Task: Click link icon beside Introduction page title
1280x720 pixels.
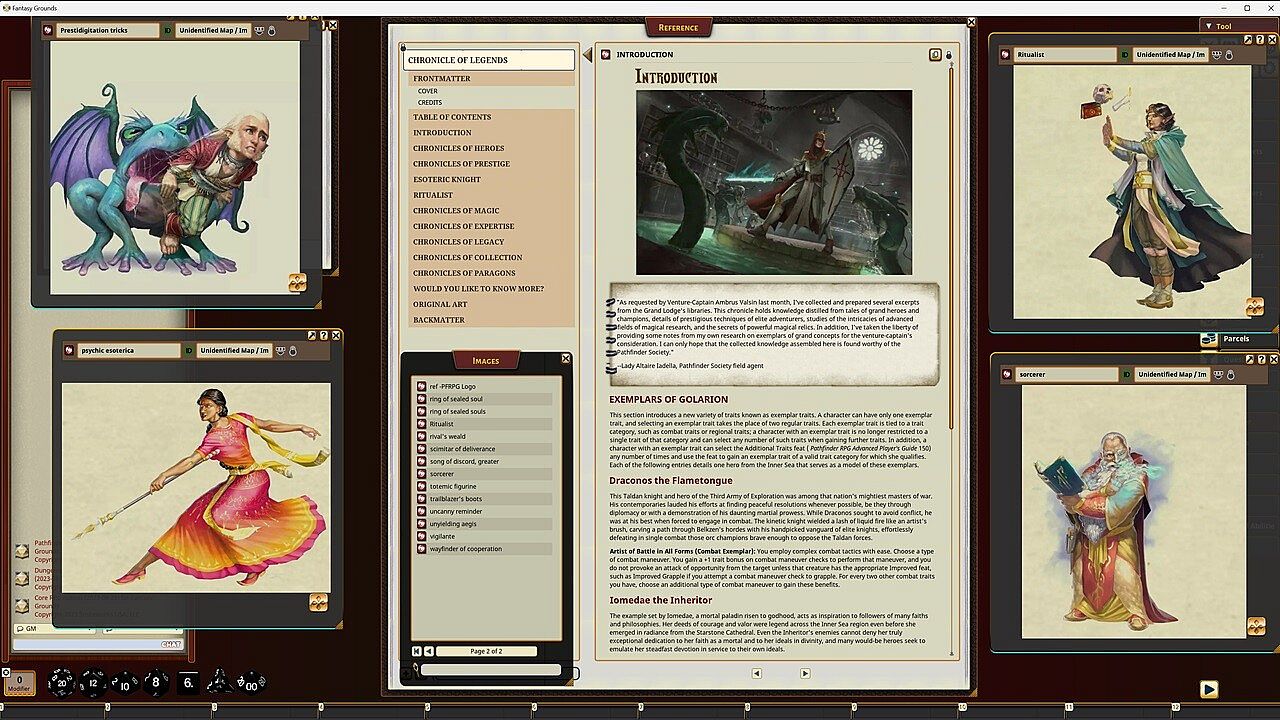Action: (606, 54)
